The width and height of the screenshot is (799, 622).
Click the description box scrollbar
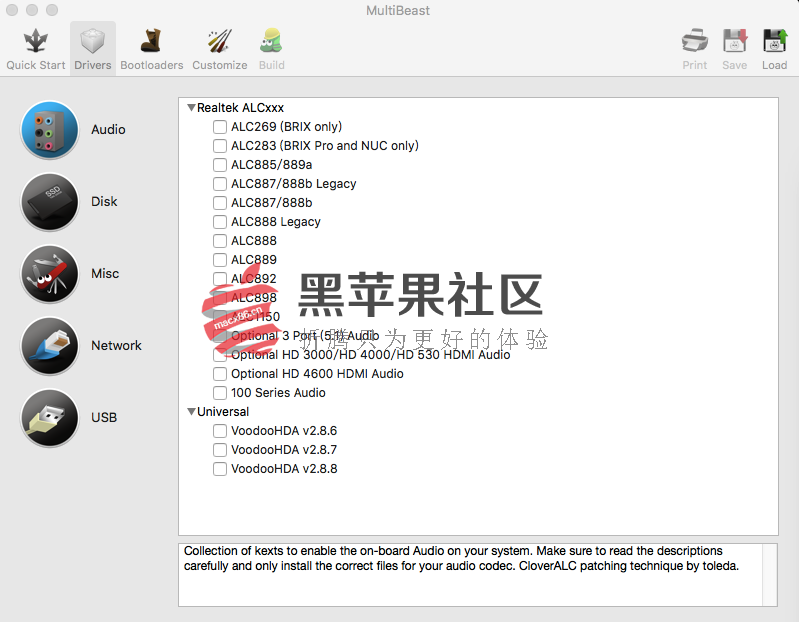coord(769,575)
